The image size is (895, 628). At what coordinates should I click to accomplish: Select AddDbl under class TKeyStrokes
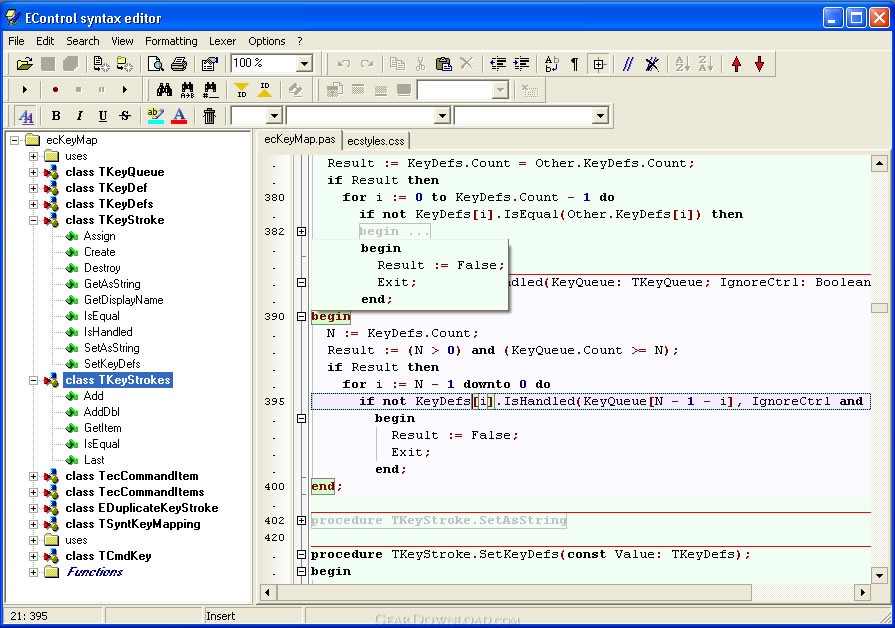(x=102, y=412)
